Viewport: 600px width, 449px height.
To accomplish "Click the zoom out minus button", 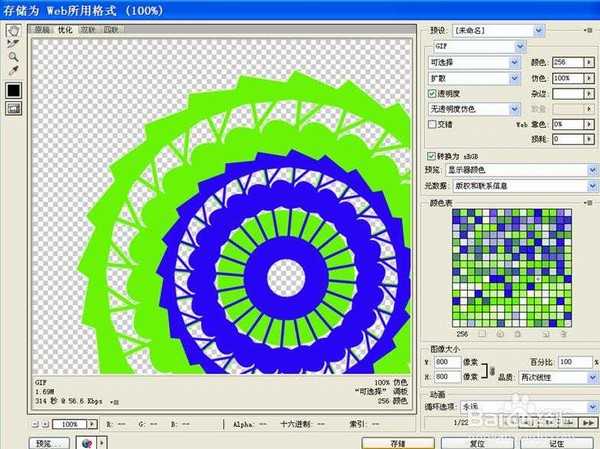I will click(x=35, y=424).
